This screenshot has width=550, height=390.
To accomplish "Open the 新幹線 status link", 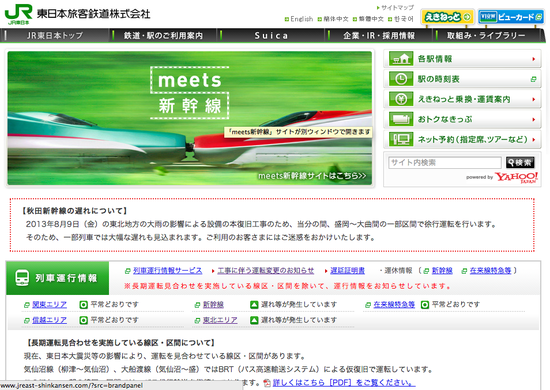I will click(x=213, y=304).
